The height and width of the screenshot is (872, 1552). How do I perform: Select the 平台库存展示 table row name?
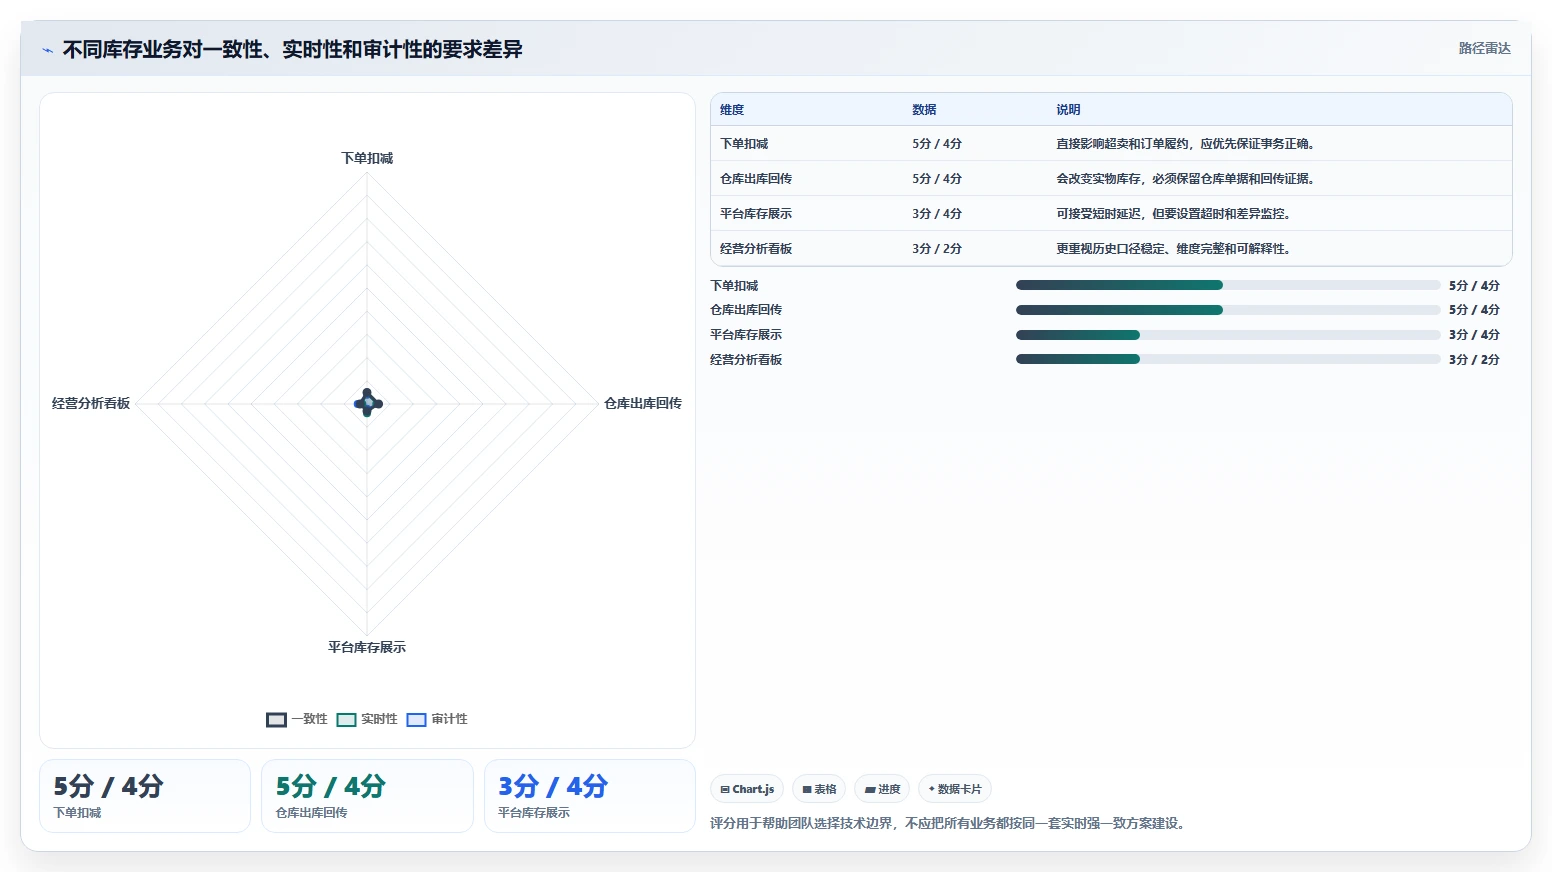[756, 214]
